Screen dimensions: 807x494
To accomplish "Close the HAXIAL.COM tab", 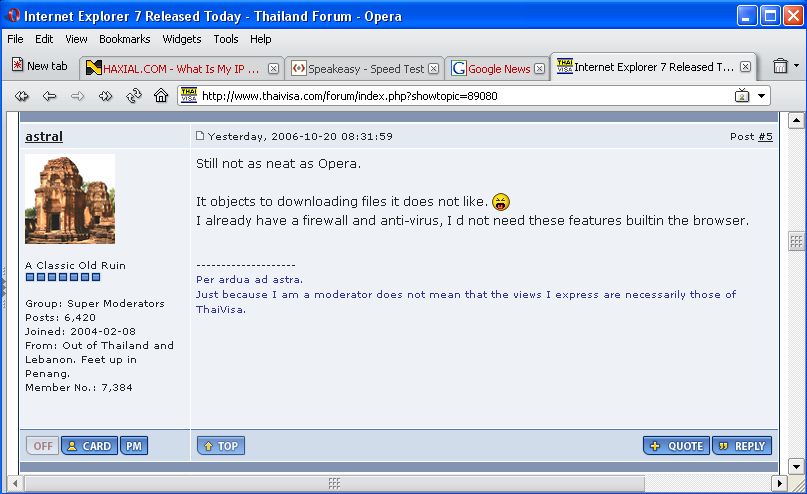I will pyautogui.click(x=274, y=69).
